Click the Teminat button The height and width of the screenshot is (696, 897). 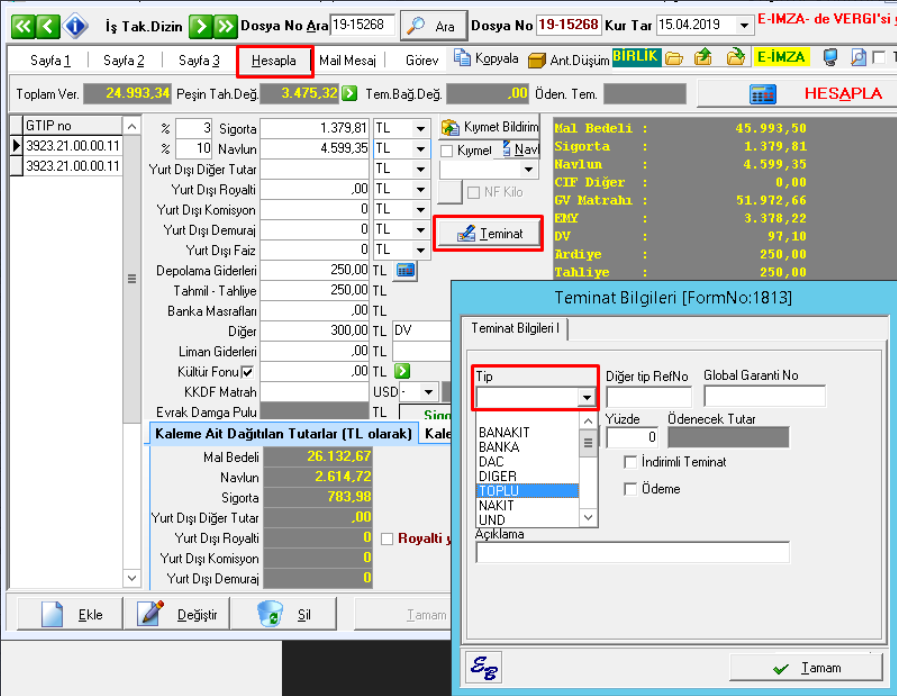pyautogui.click(x=490, y=234)
